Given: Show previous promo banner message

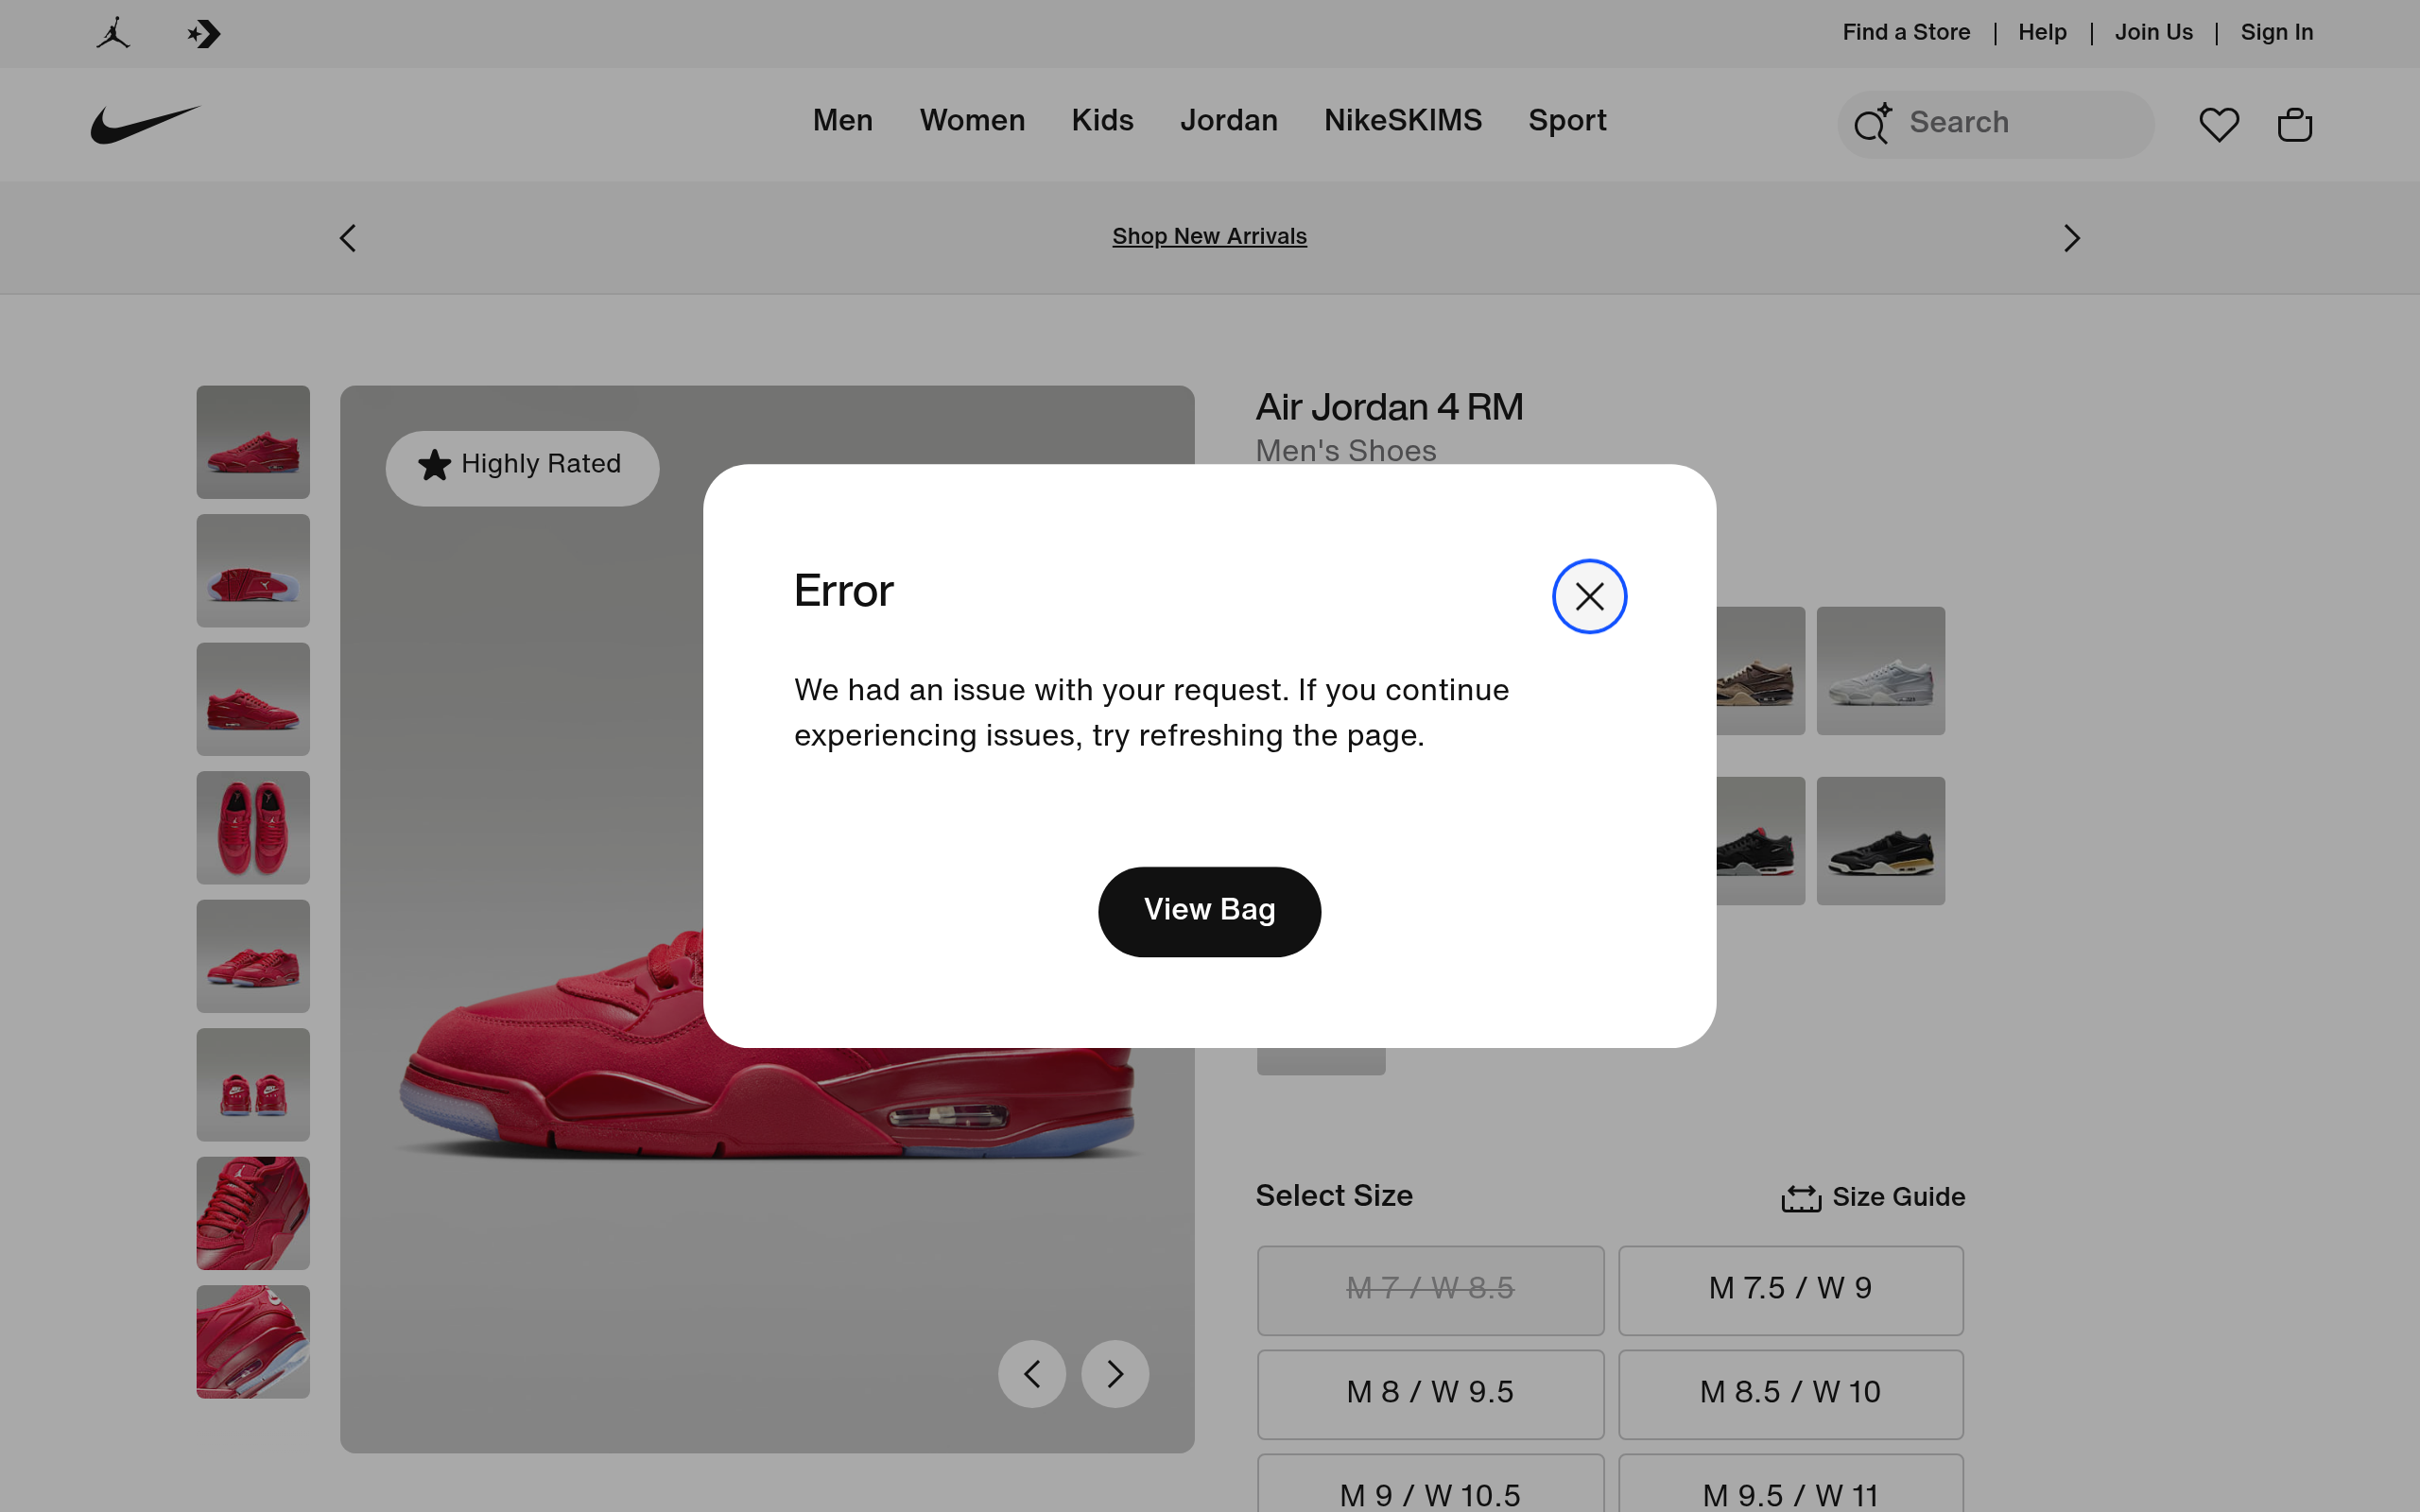Looking at the screenshot, I should [348, 238].
